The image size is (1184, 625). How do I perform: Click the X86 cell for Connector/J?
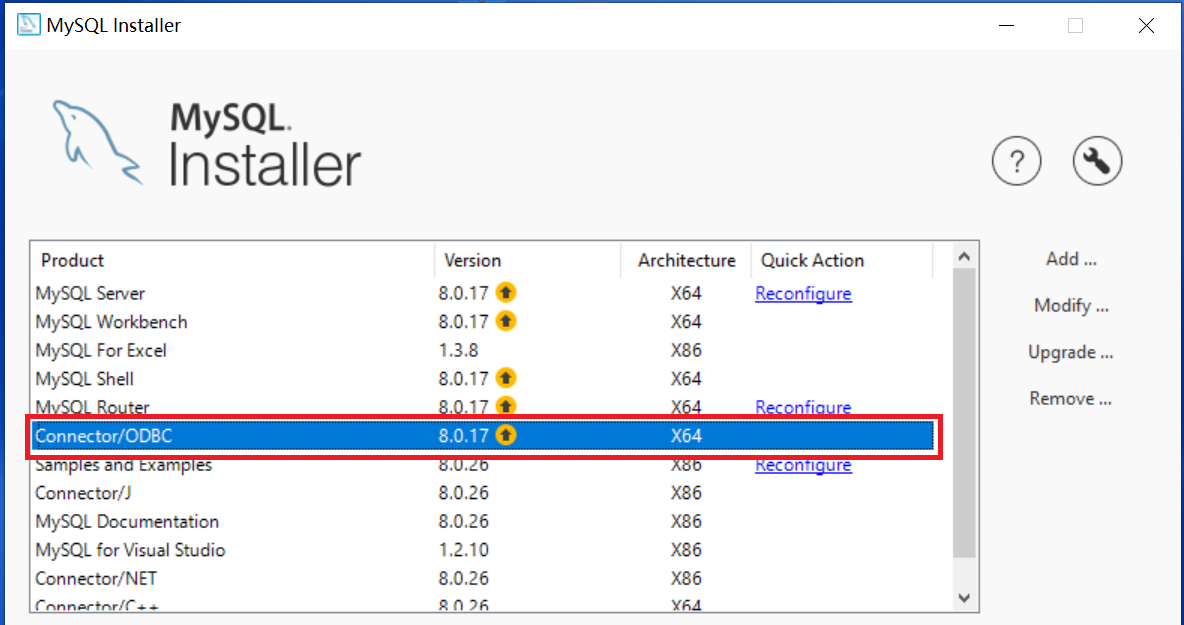686,493
